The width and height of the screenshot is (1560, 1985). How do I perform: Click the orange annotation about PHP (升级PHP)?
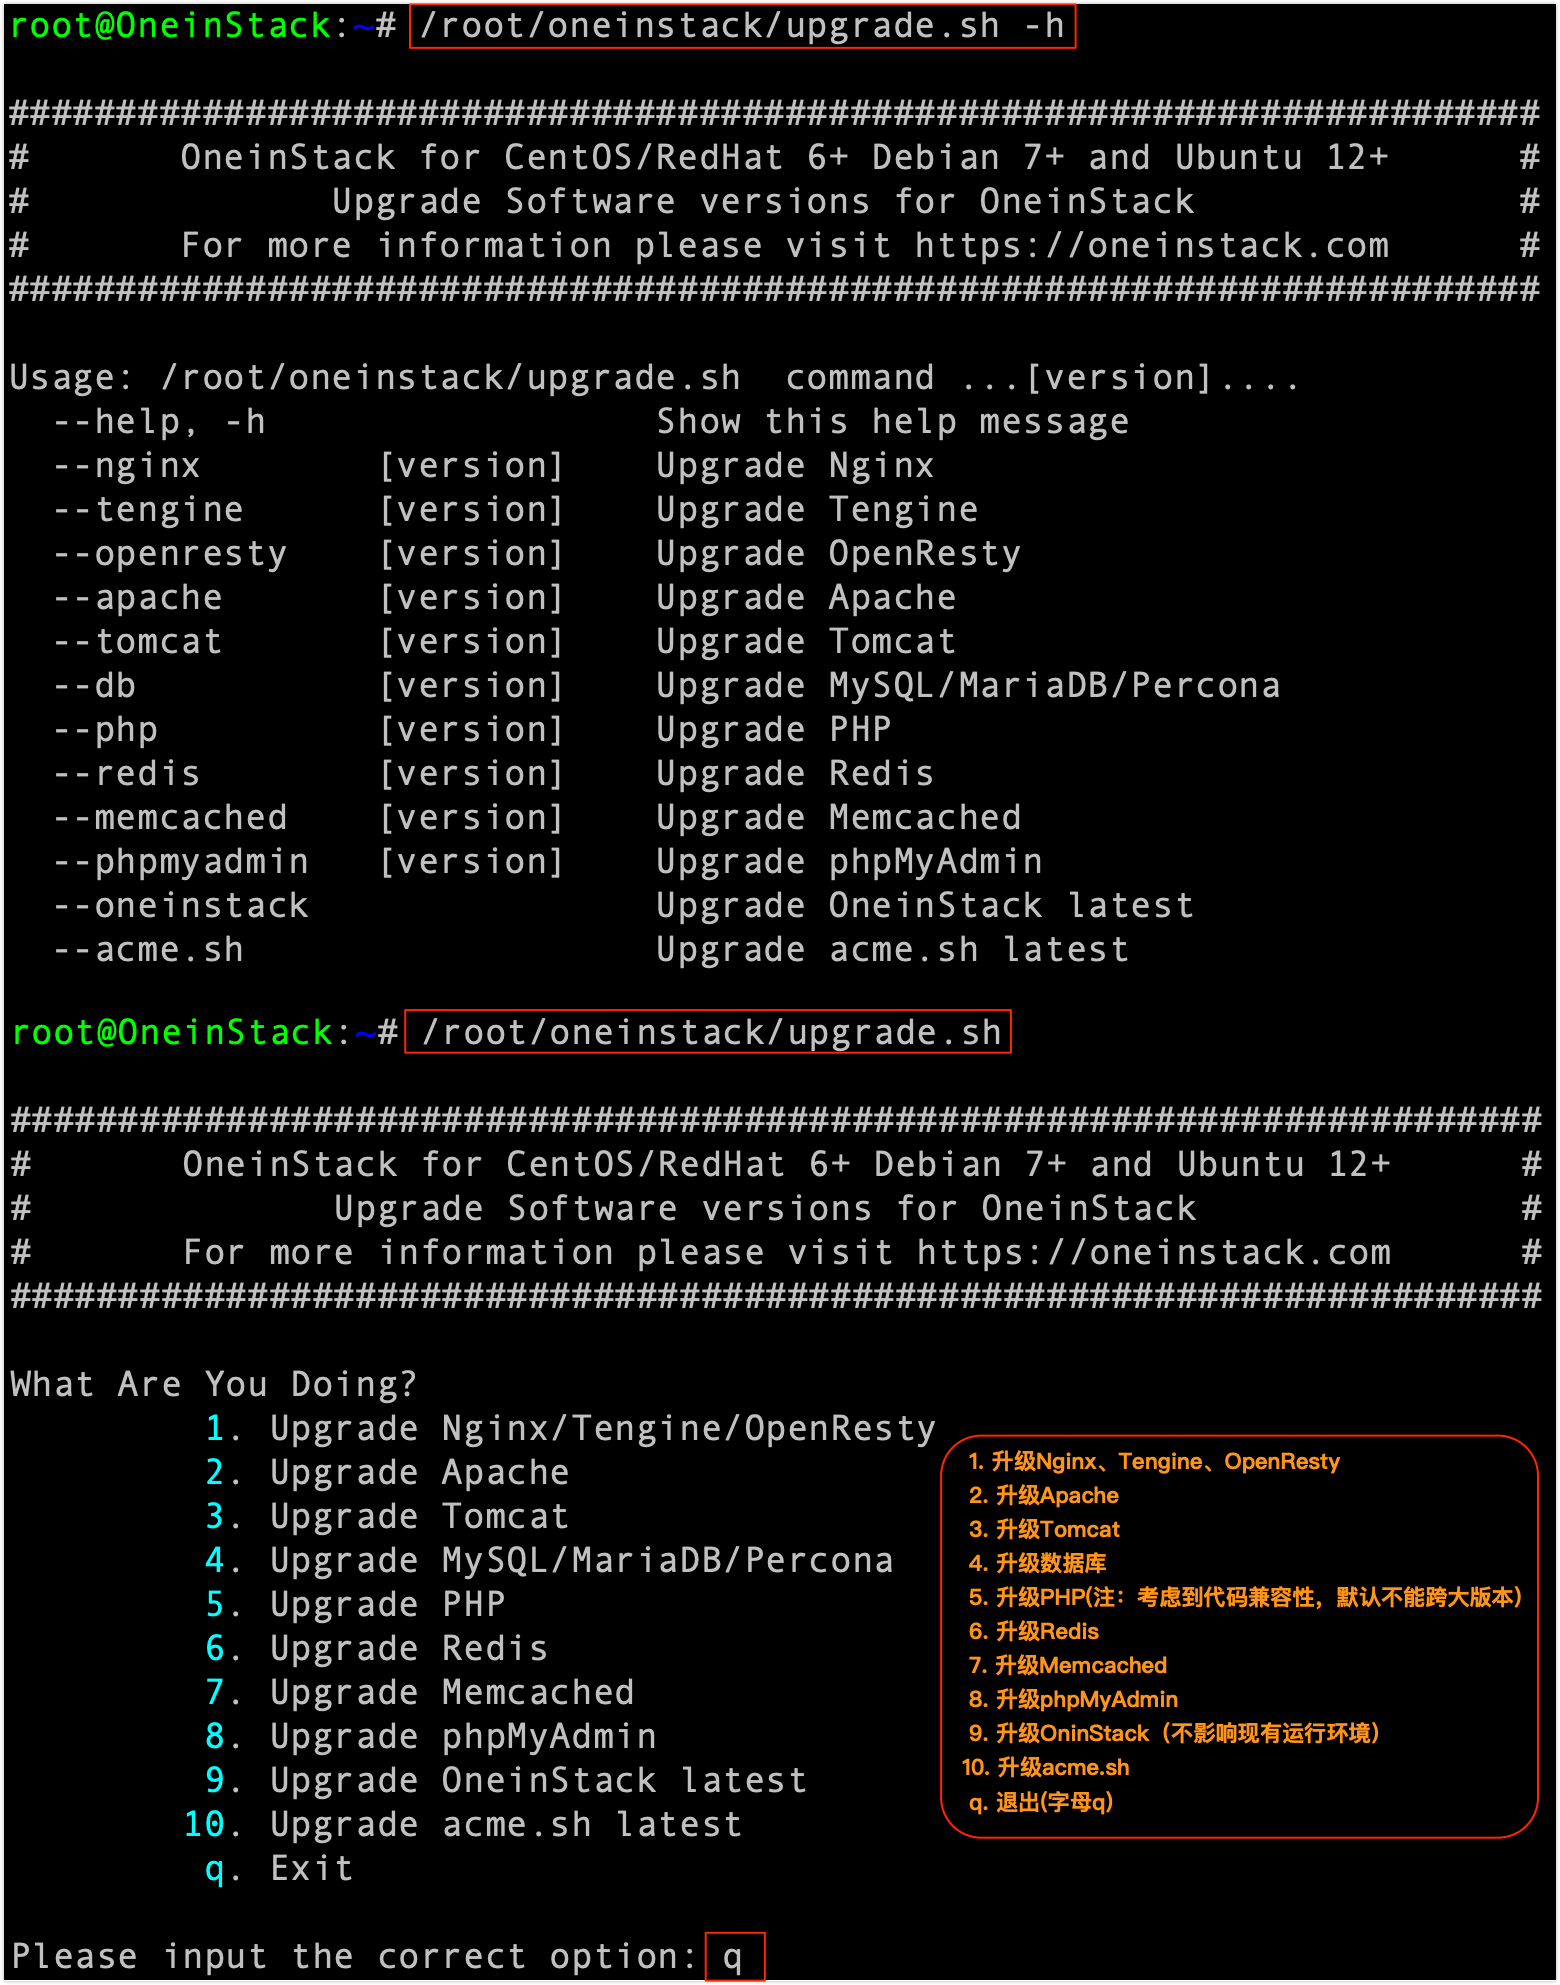click(x=1245, y=1597)
